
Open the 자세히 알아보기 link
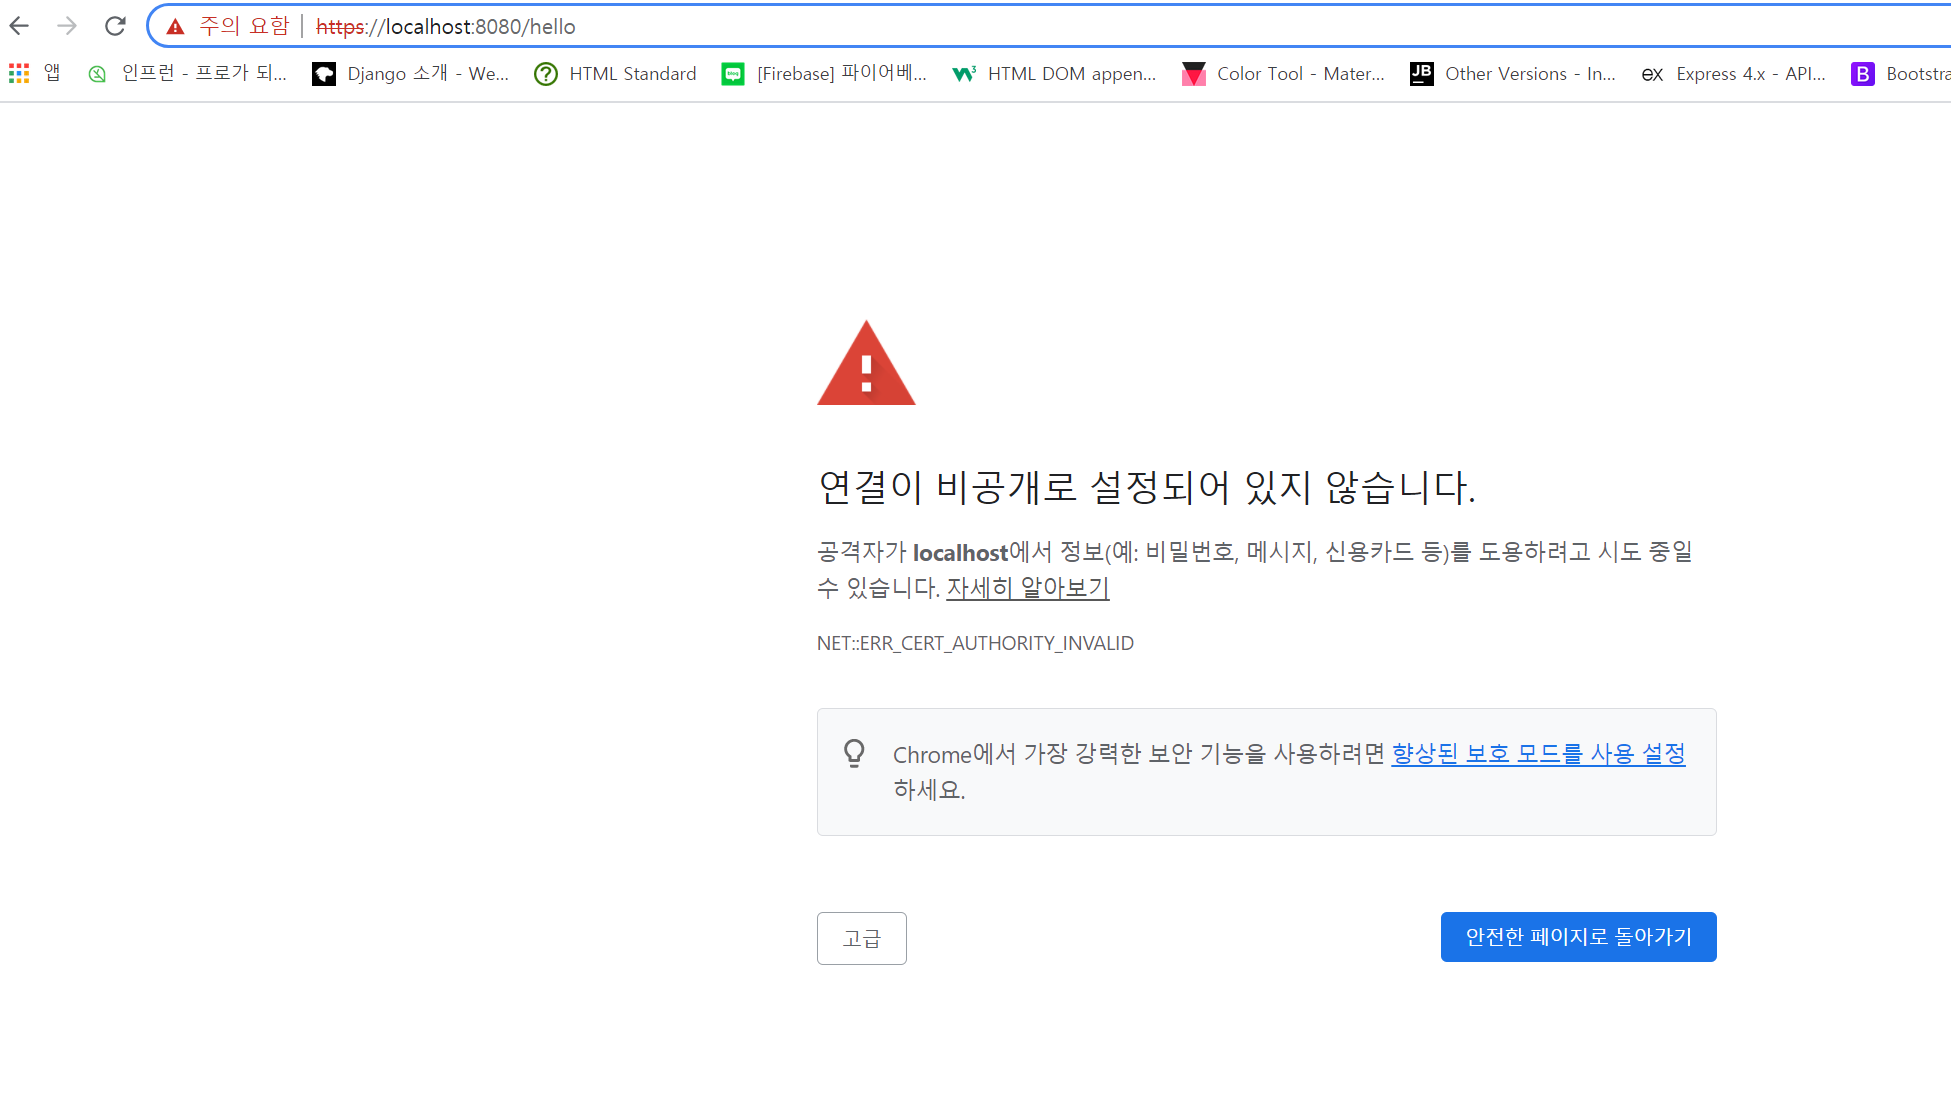tap(1028, 588)
